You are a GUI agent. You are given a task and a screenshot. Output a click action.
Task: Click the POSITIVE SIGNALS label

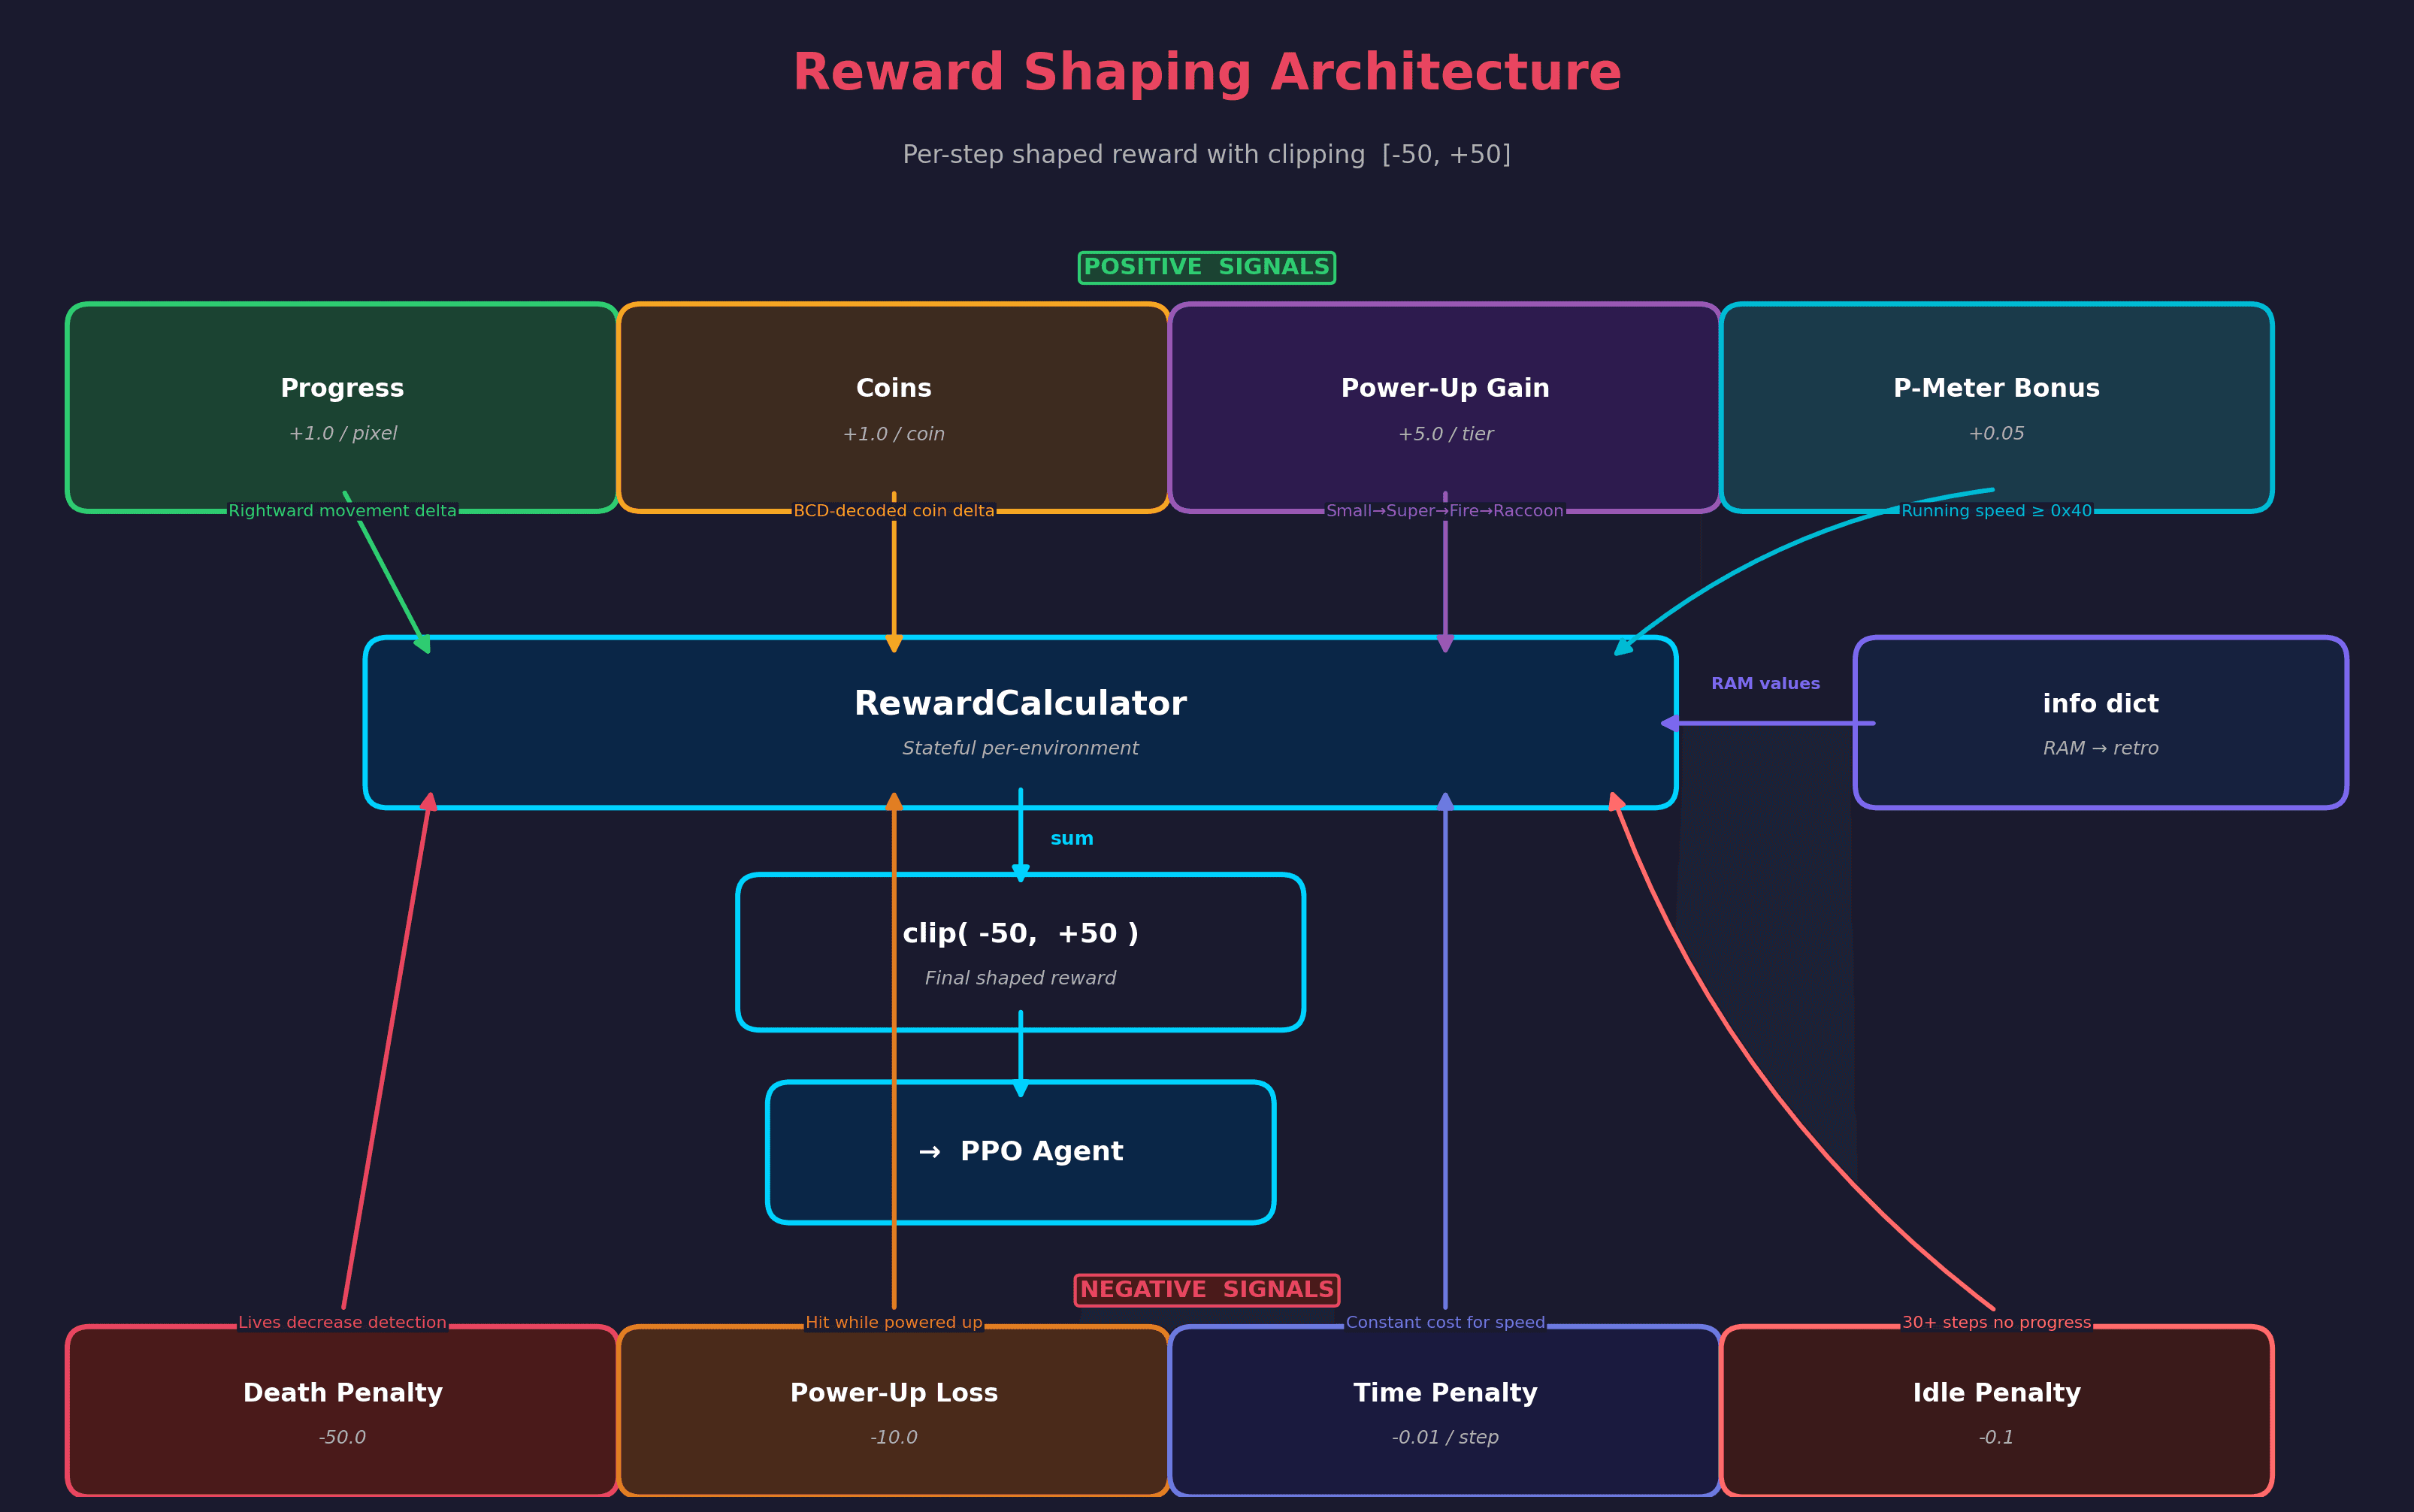[1206, 267]
